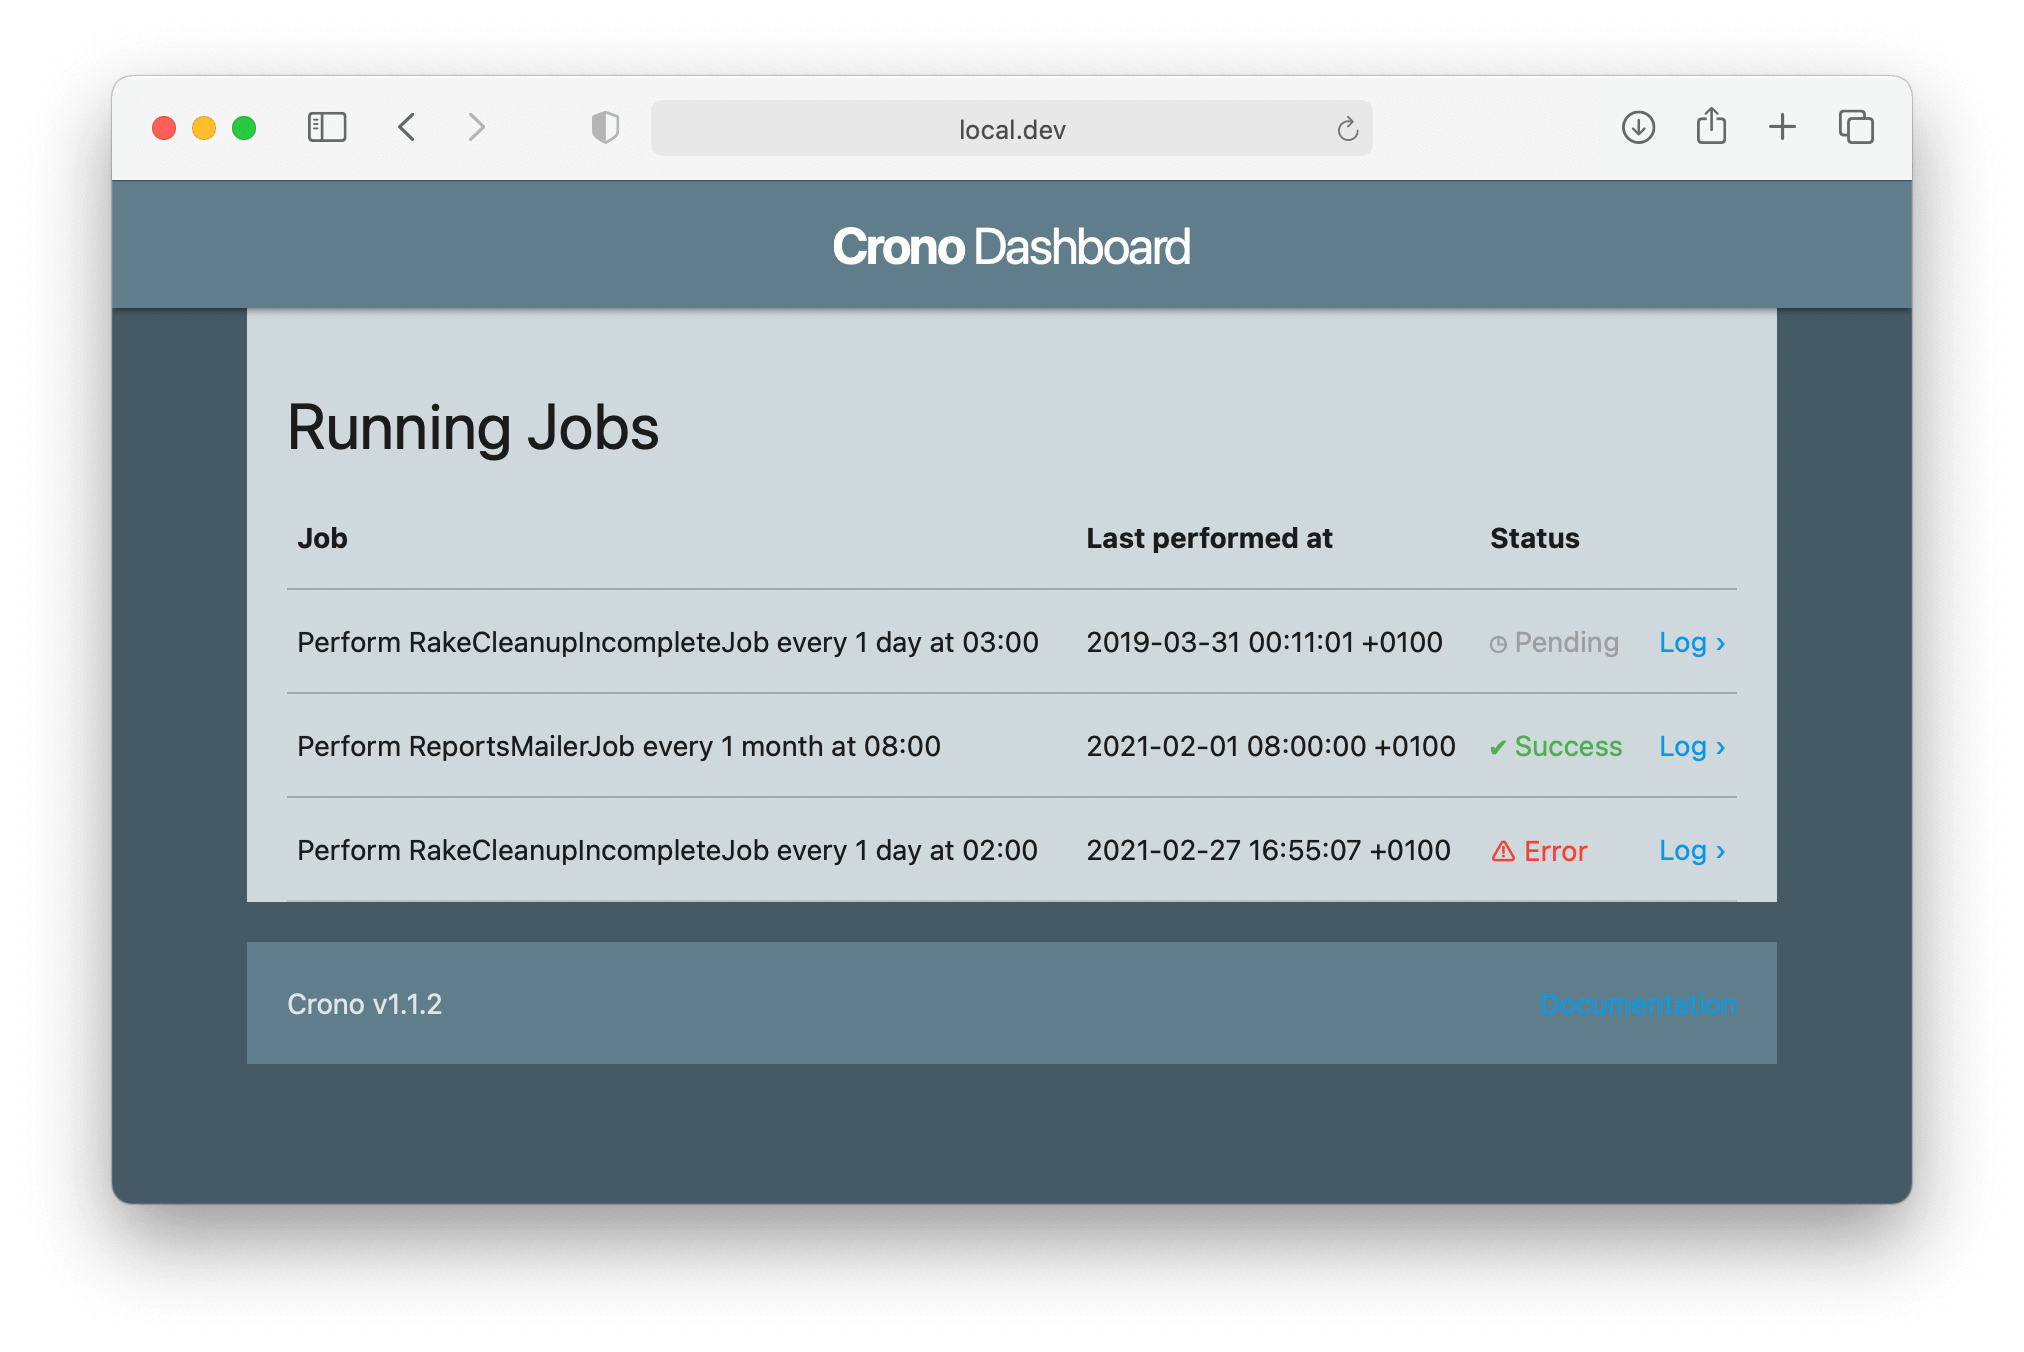Click the Success status text

coord(1568,747)
